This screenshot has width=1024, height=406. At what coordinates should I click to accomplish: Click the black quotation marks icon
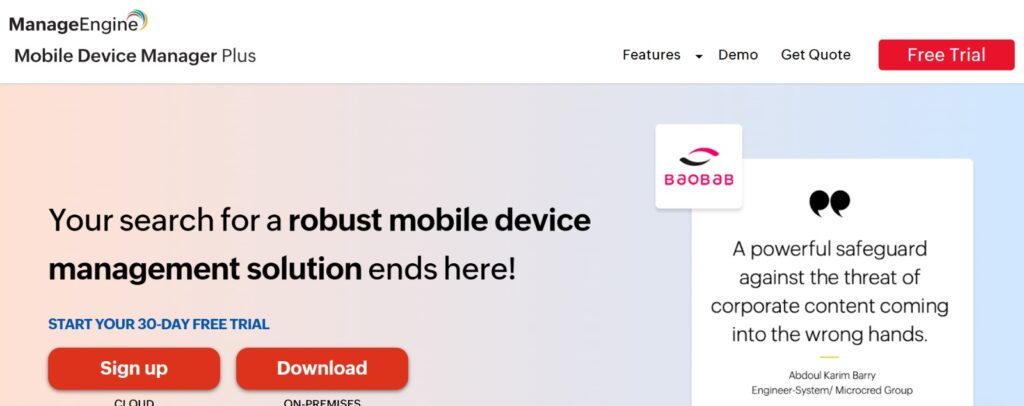(x=829, y=203)
